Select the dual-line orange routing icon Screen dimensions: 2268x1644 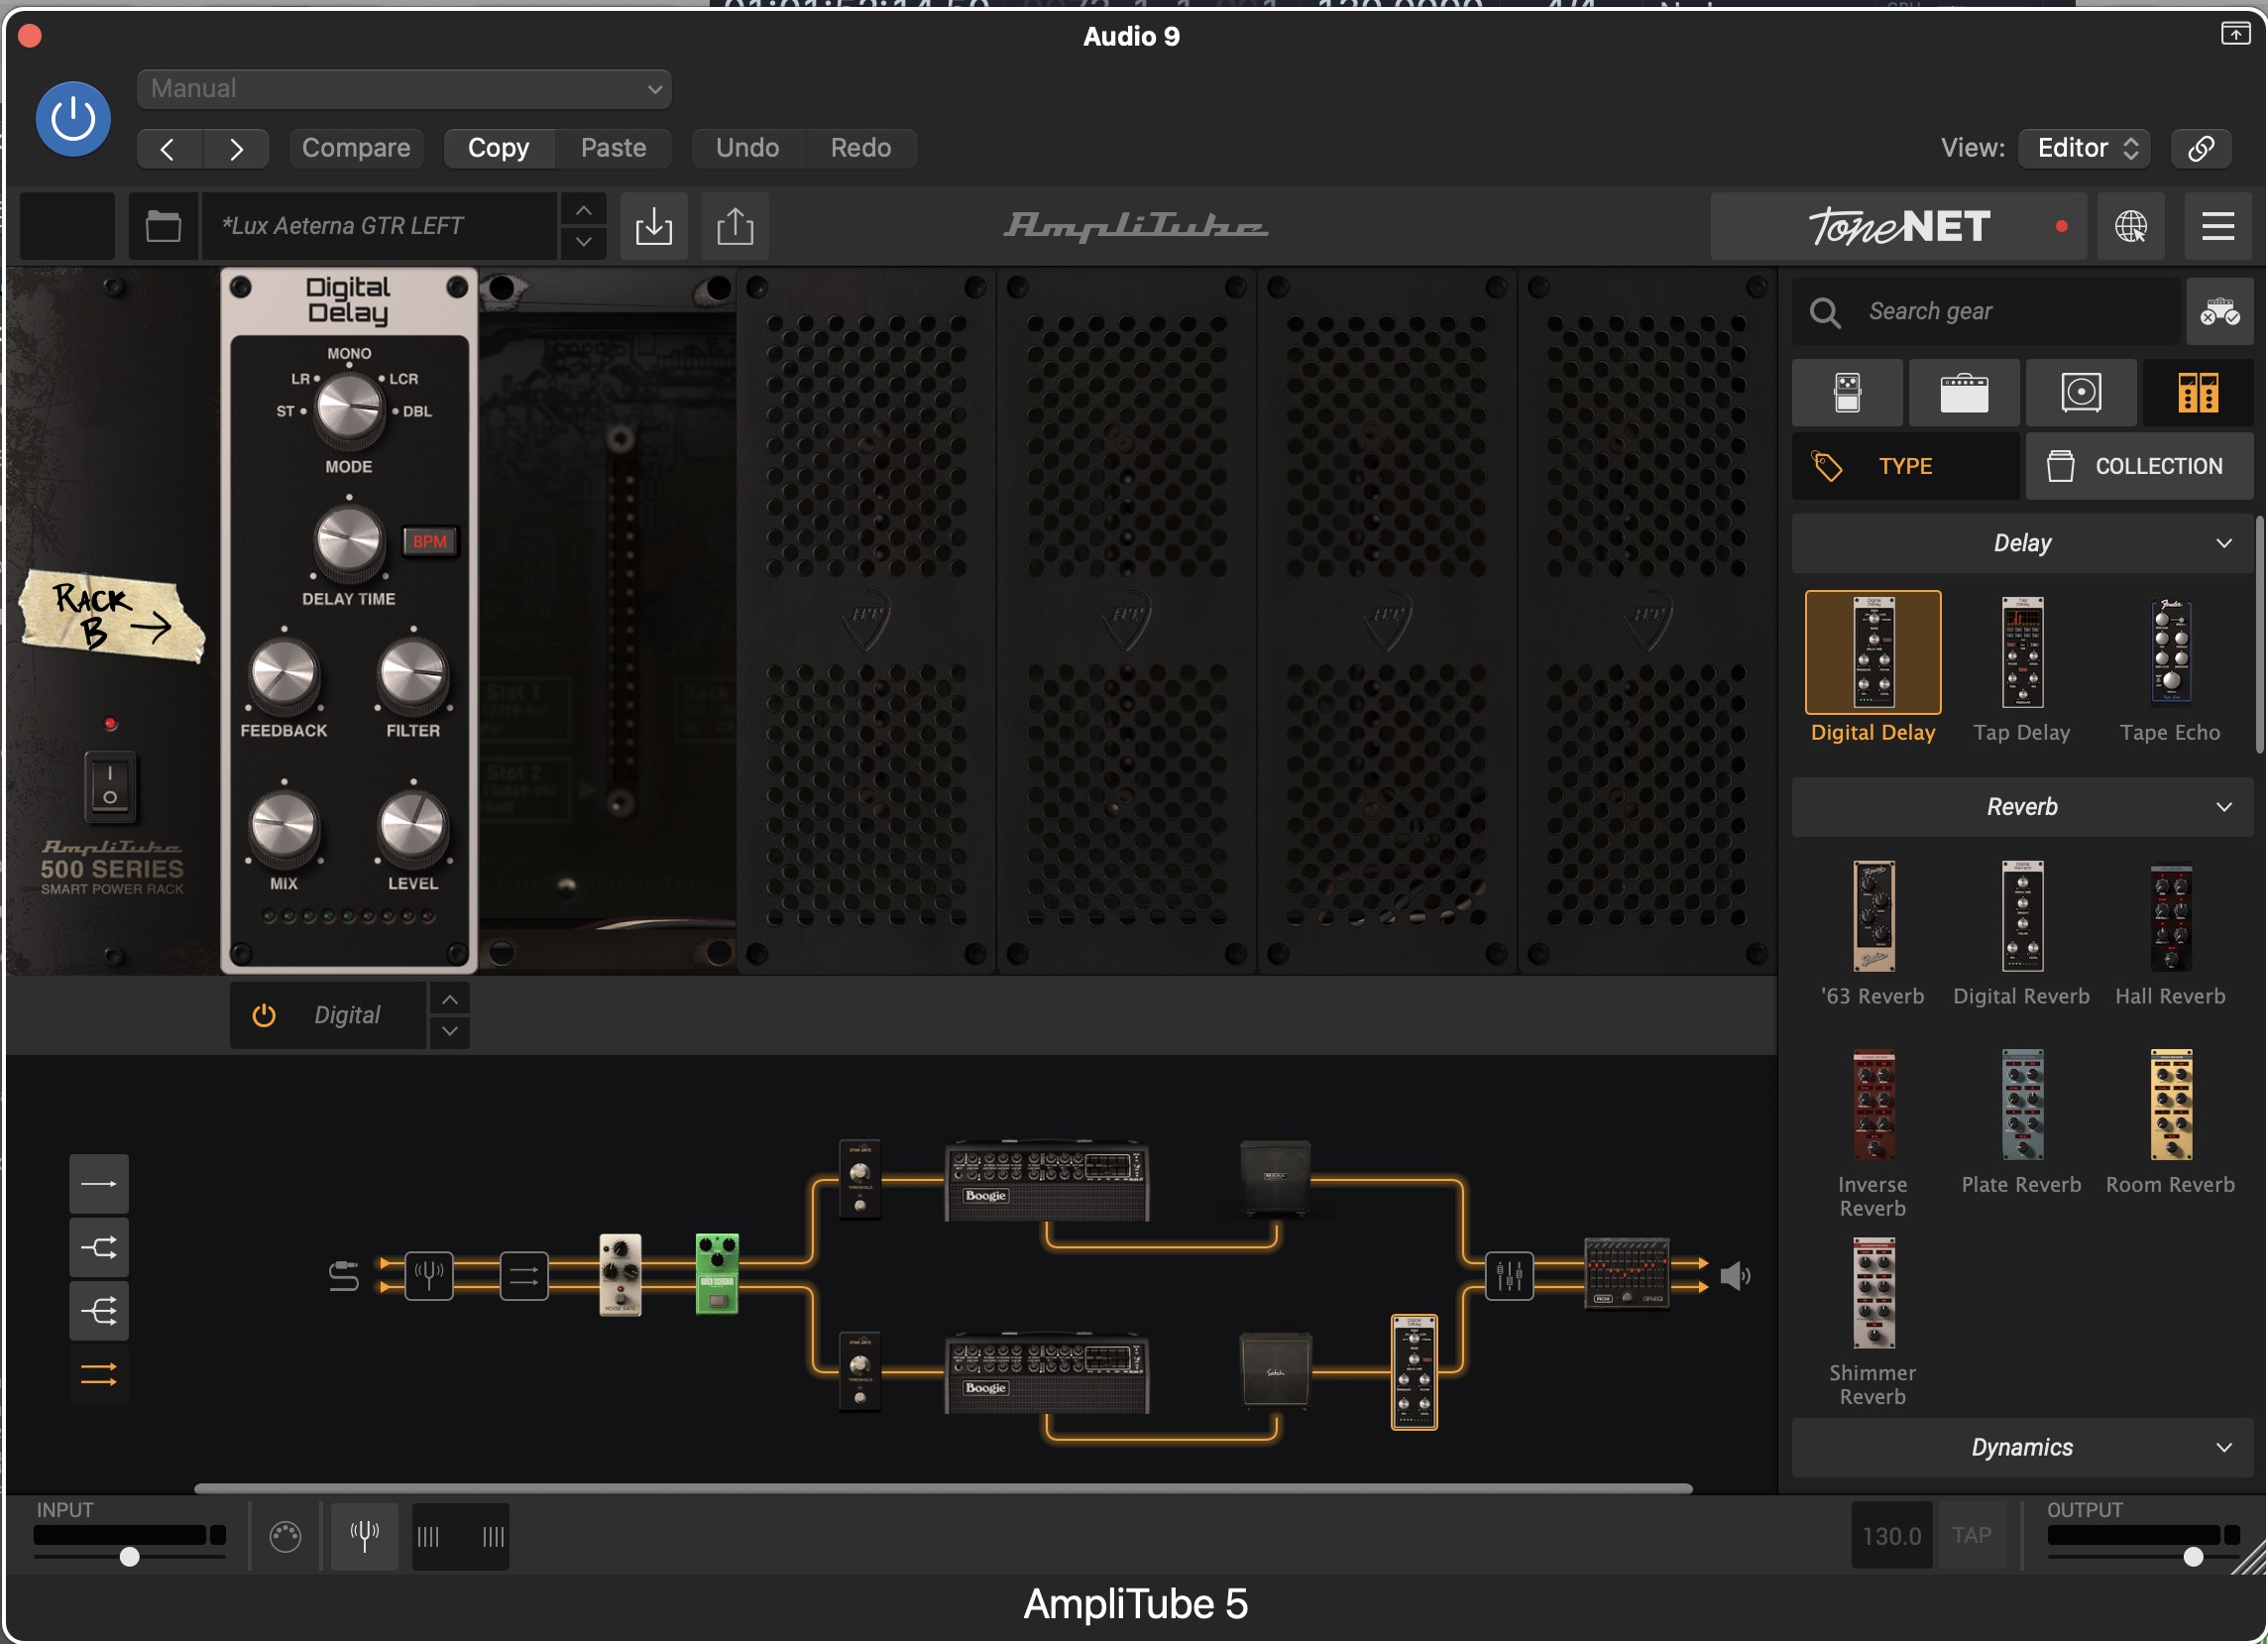tap(98, 1376)
